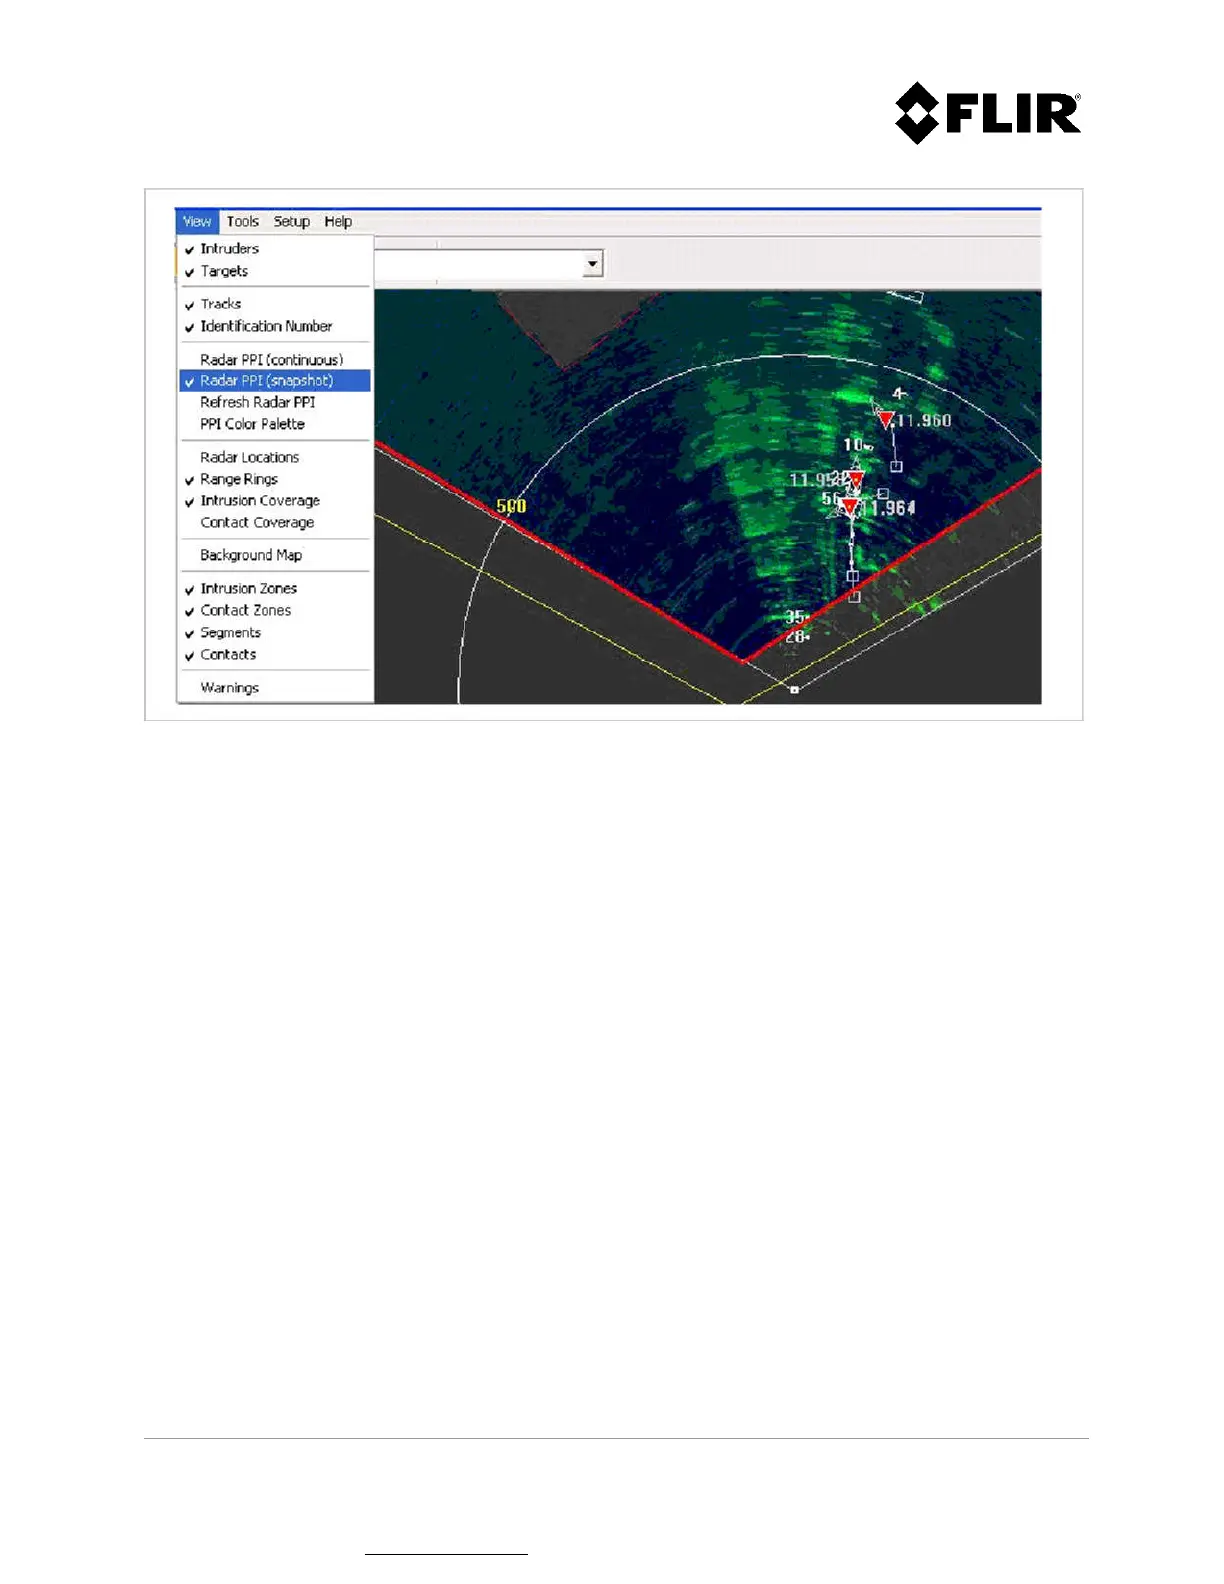Click the red intruder triangle labeled 11.960

coord(886,420)
